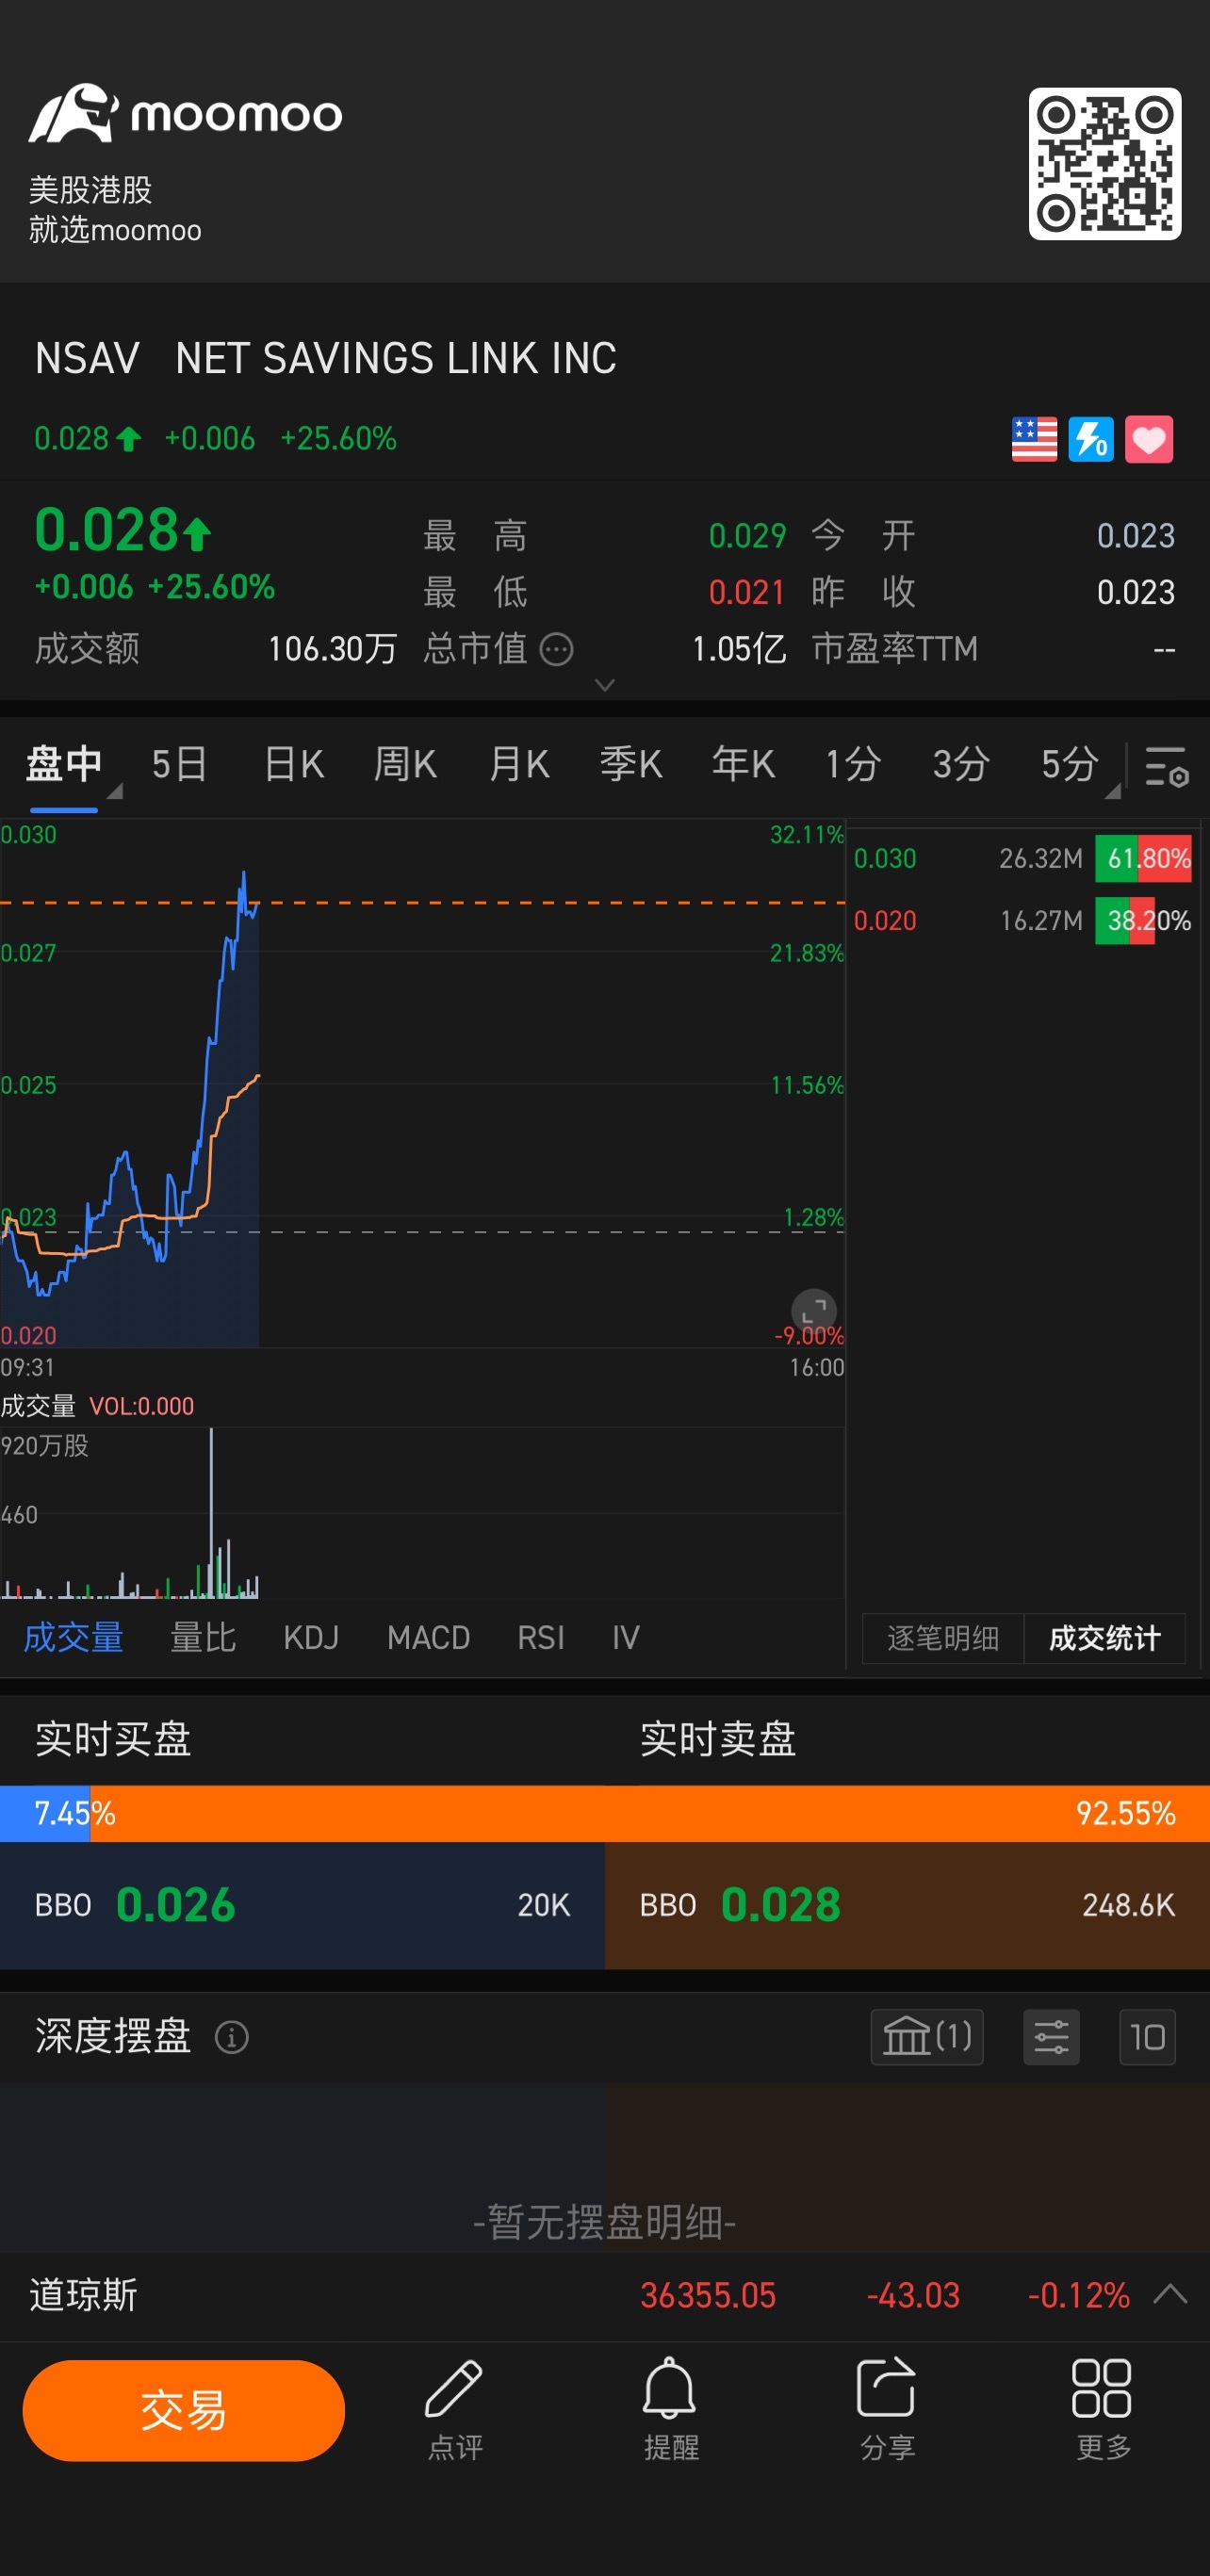The width and height of the screenshot is (1210, 2576).
Task: Select the IV indicator
Action: 626,1637
